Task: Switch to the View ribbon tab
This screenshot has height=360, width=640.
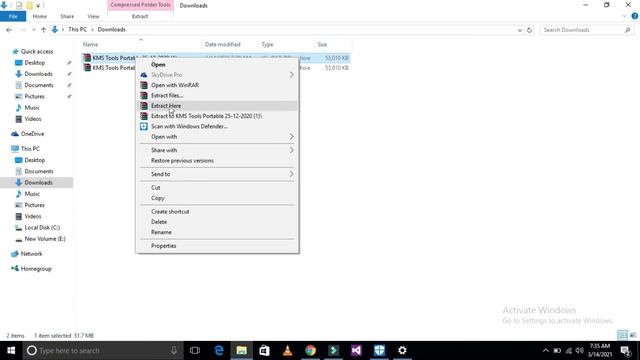Action: [93, 16]
